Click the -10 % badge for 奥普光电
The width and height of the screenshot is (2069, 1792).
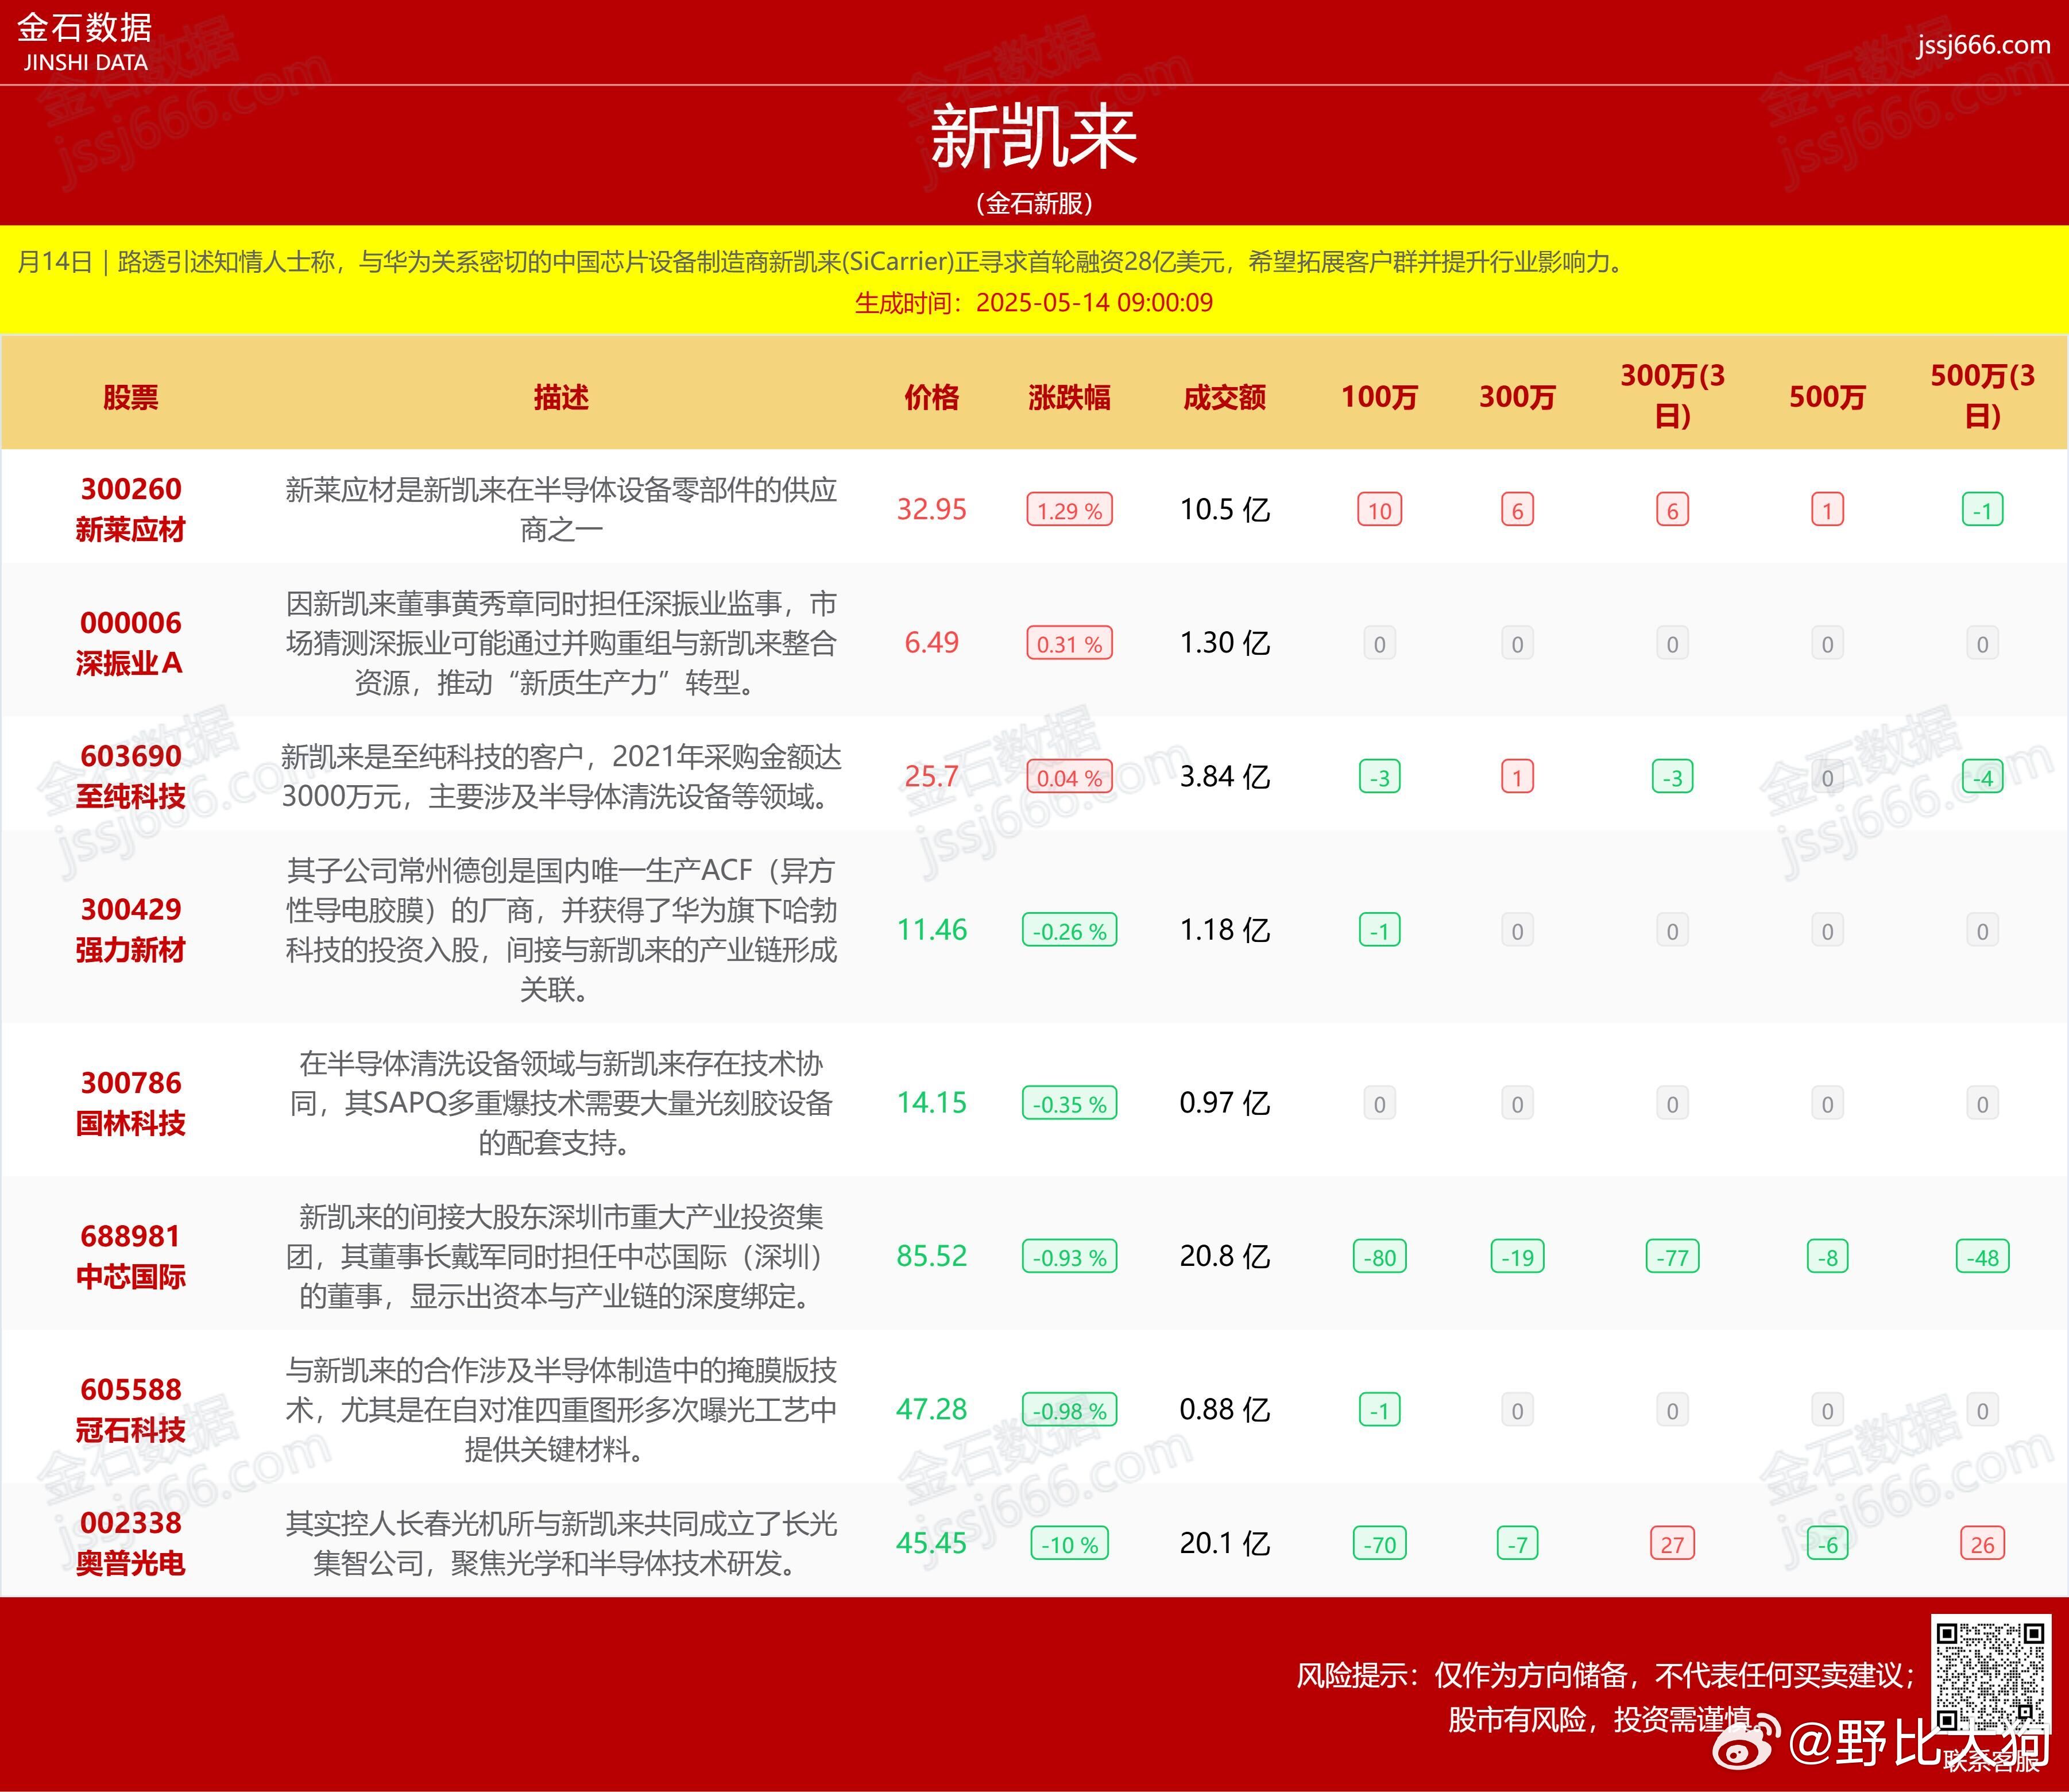click(1069, 1544)
